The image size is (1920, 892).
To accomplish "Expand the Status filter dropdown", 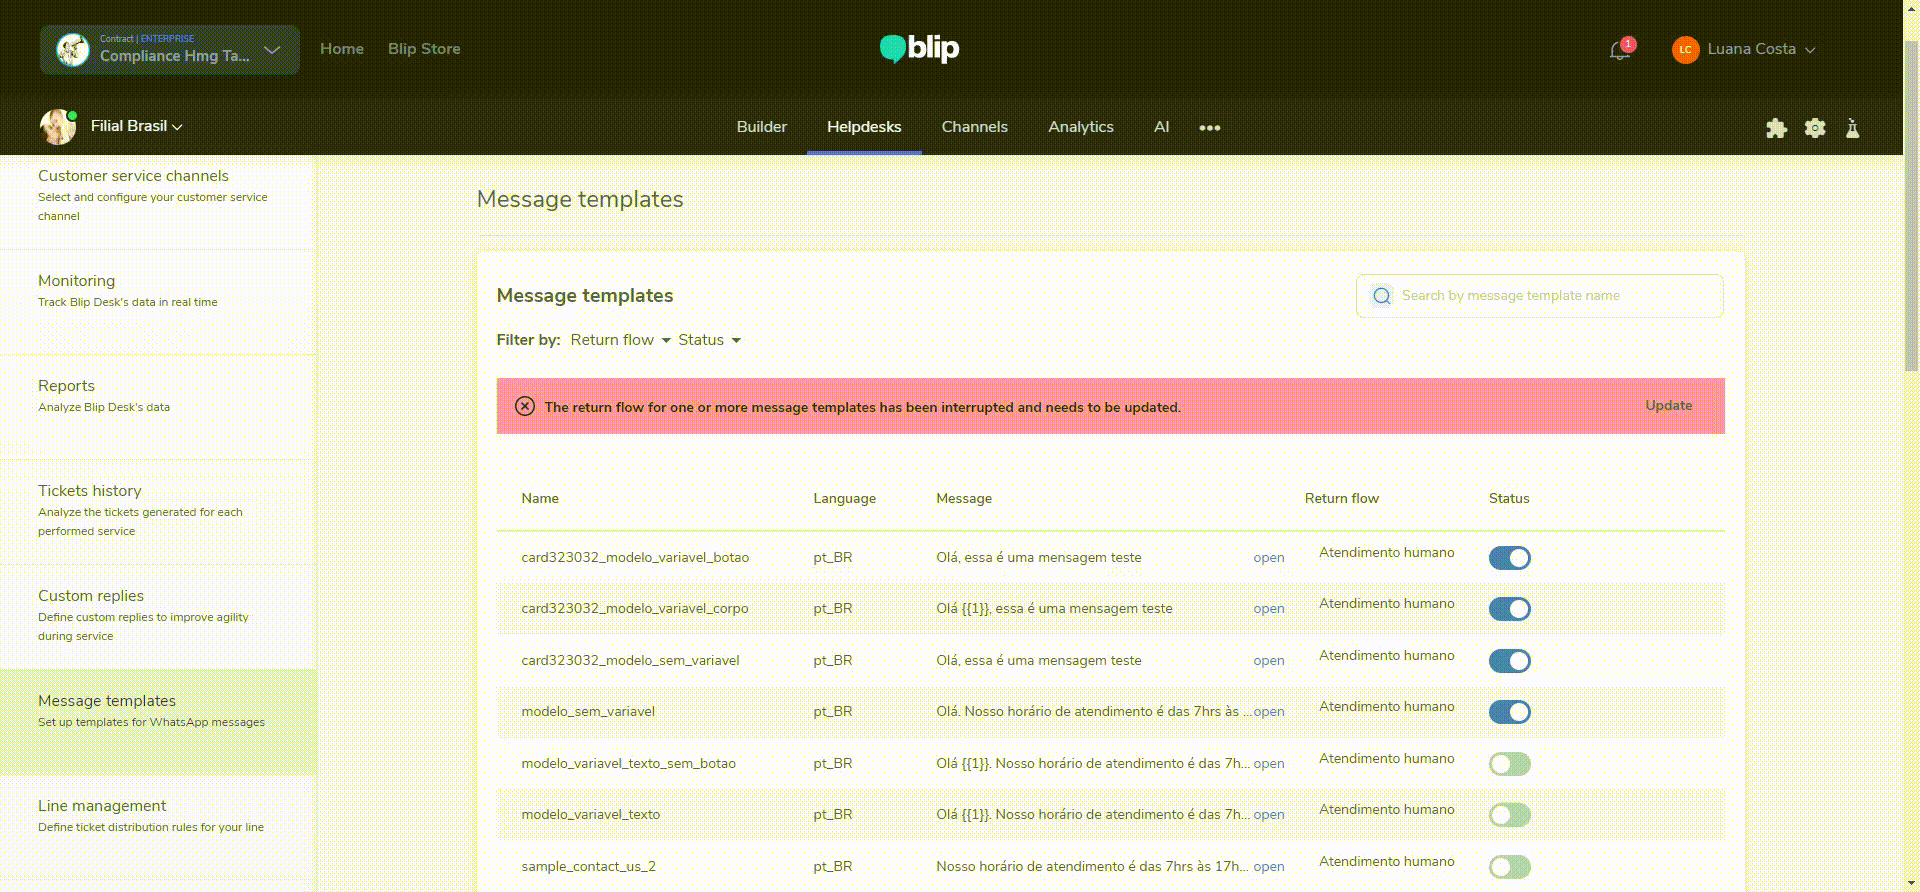I will pyautogui.click(x=709, y=340).
